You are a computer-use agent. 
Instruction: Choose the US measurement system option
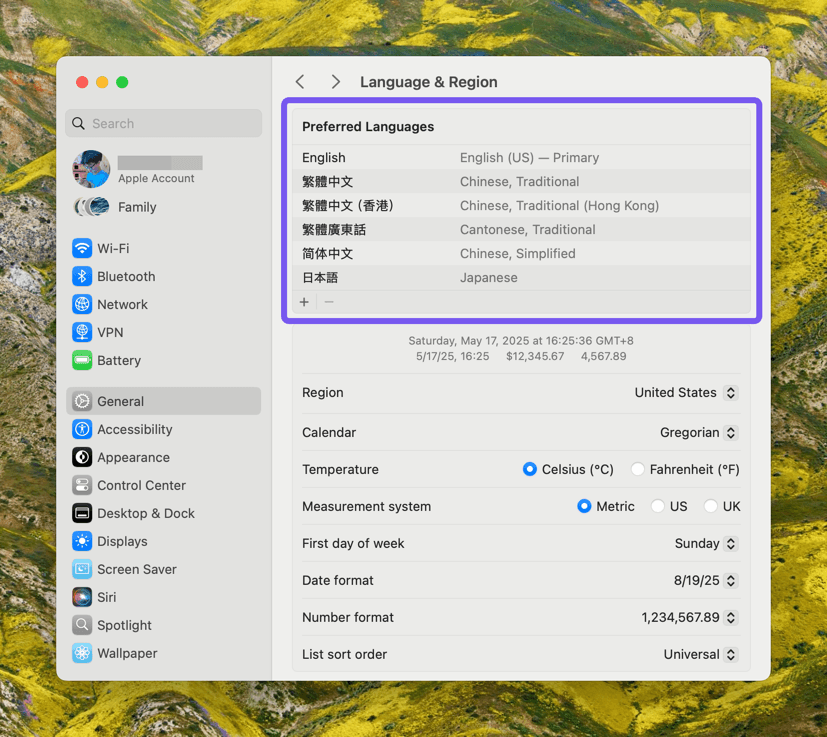[x=658, y=506]
